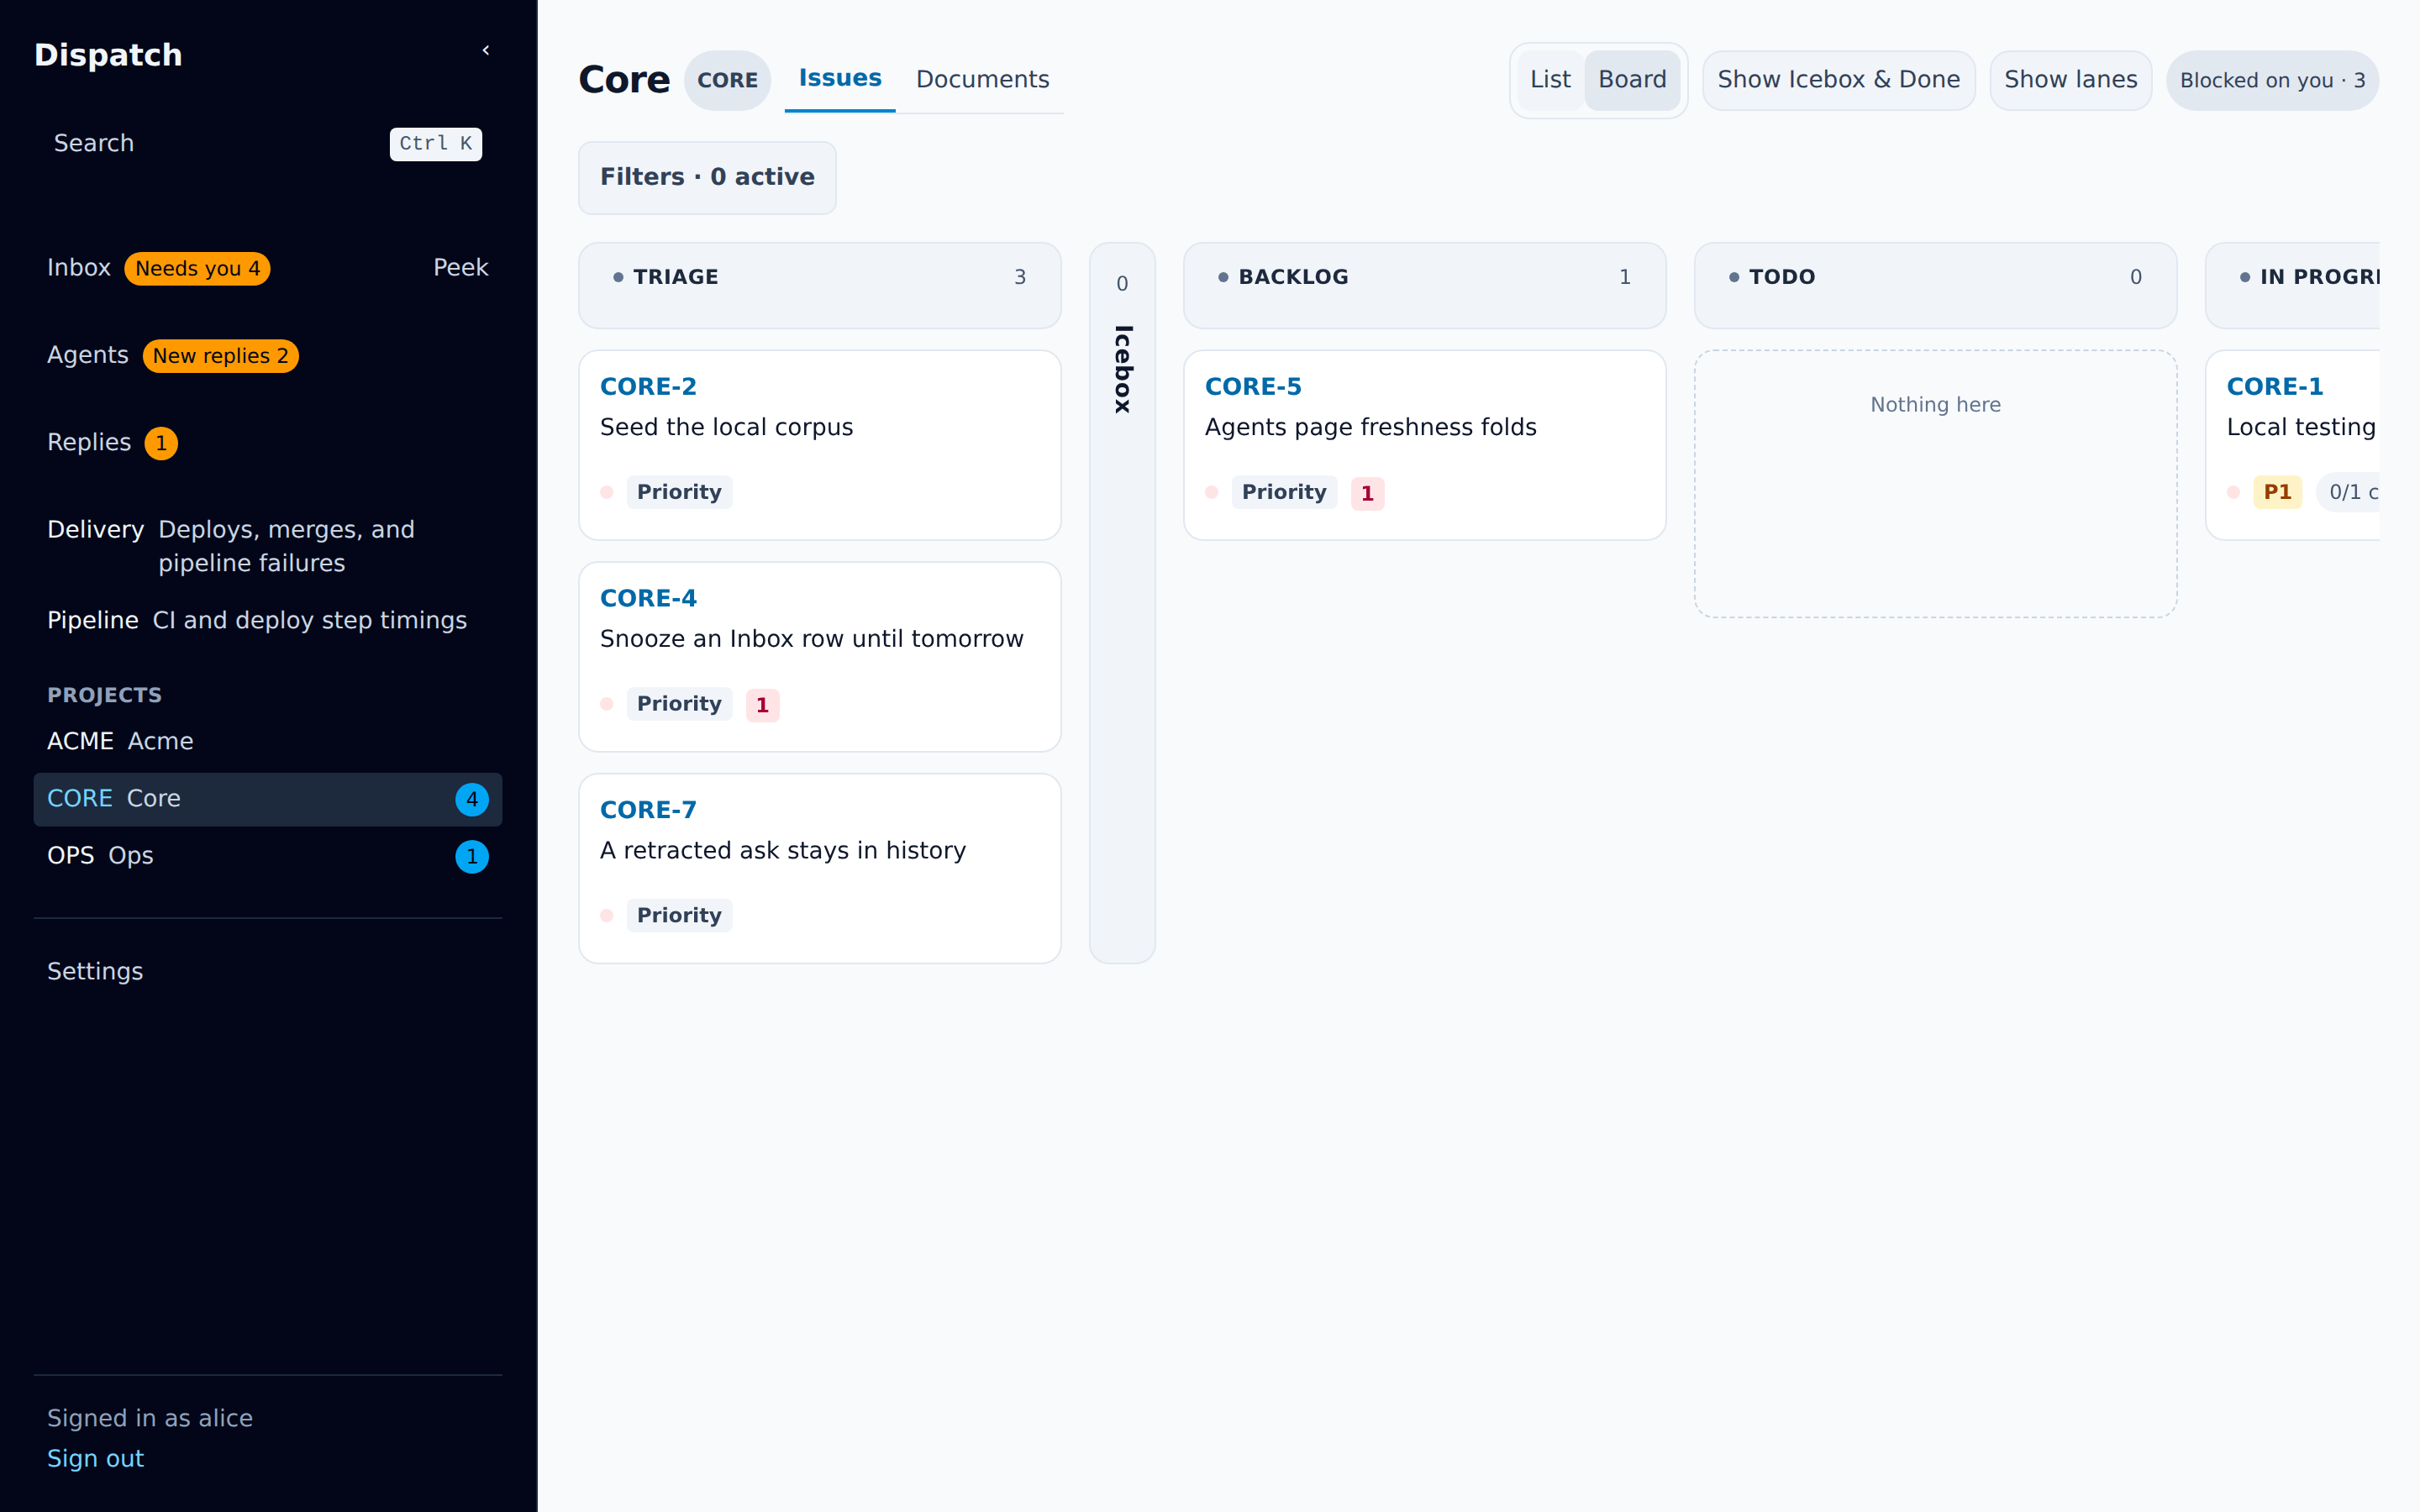Switch to List view
The width and height of the screenshot is (2420, 1512).
coord(1550,80)
